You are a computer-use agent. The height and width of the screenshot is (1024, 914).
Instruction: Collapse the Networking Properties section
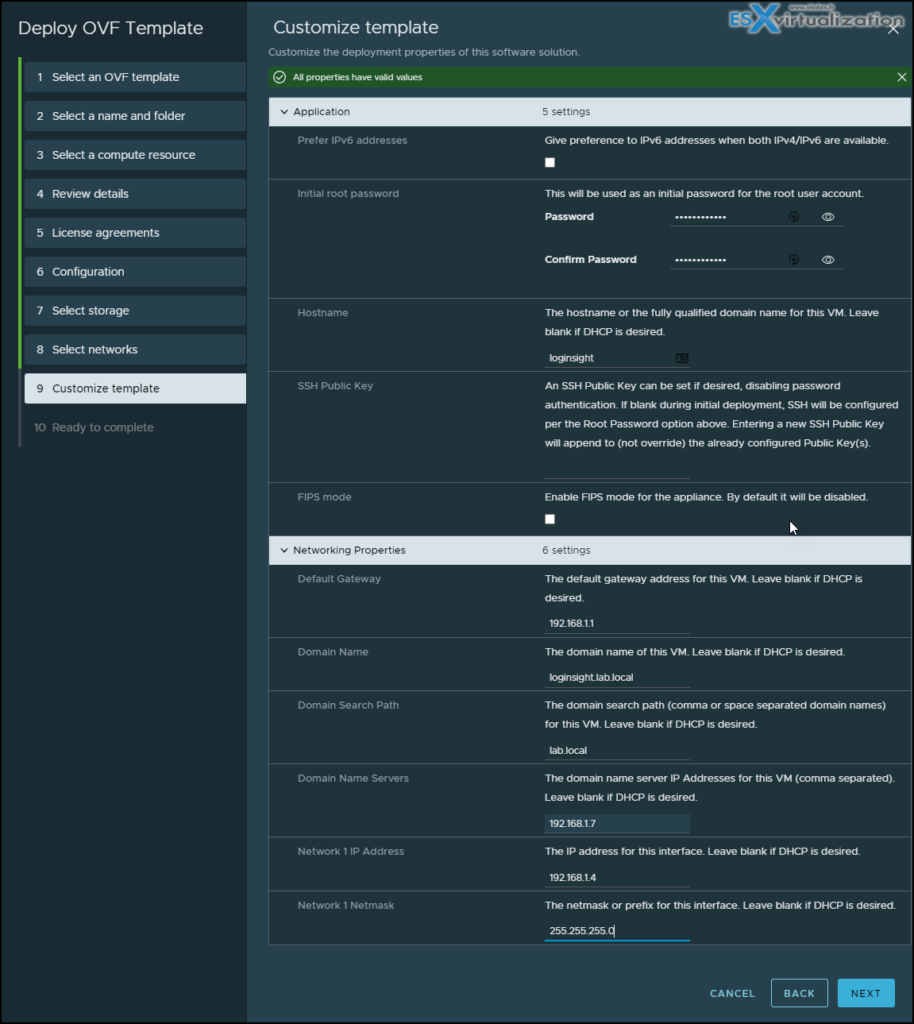coord(285,550)
